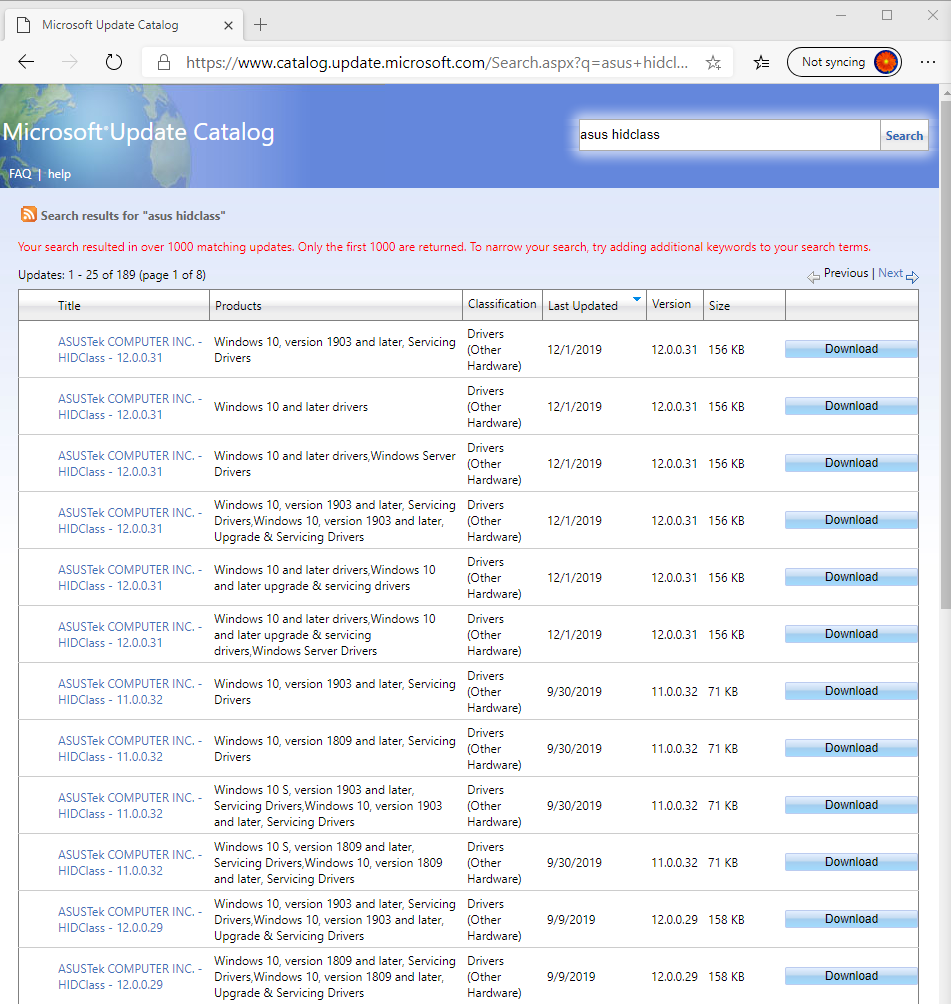Reload the page with refresh icon
Screen dimensions: 951x1004
click(114, 62)
